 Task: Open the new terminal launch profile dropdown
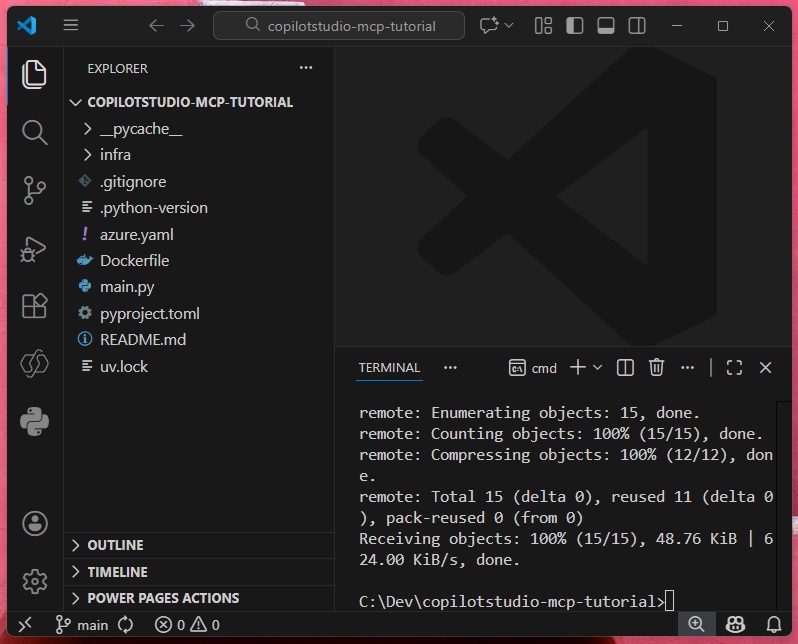pyautogui.click(x=598, y=367)
